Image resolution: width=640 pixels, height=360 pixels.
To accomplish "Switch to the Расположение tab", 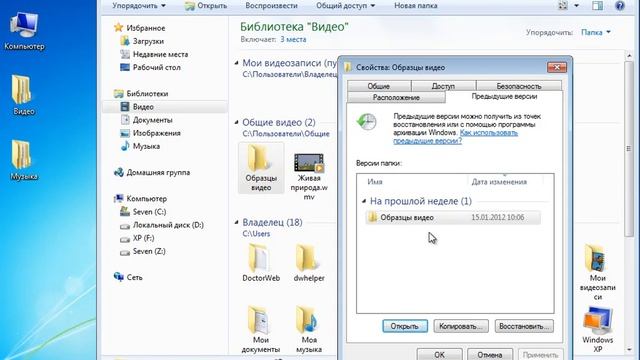I will click(x=396, y=98).
